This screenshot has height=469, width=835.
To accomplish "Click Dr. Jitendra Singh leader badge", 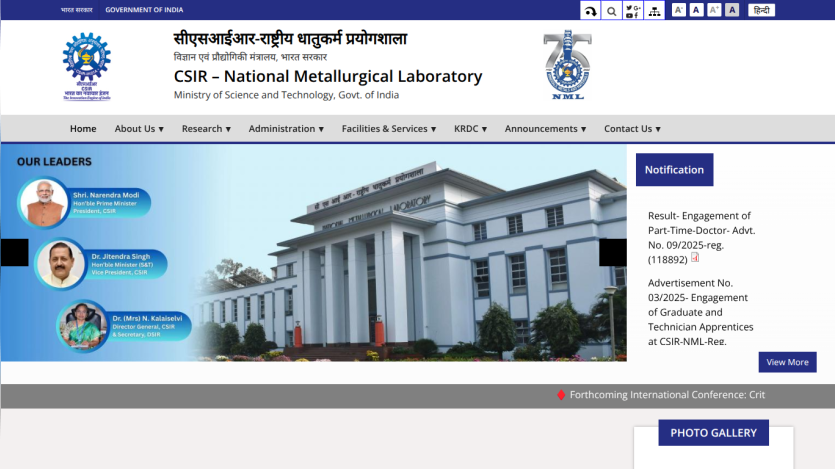I will click(x=101, y=264).
